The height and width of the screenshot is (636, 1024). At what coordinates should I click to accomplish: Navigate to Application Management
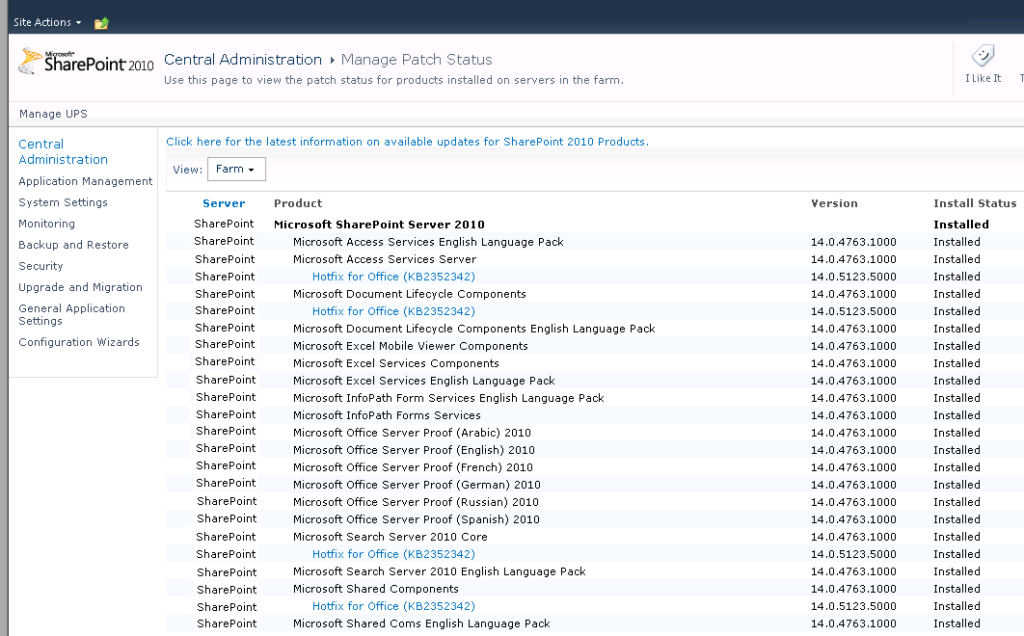88,181
